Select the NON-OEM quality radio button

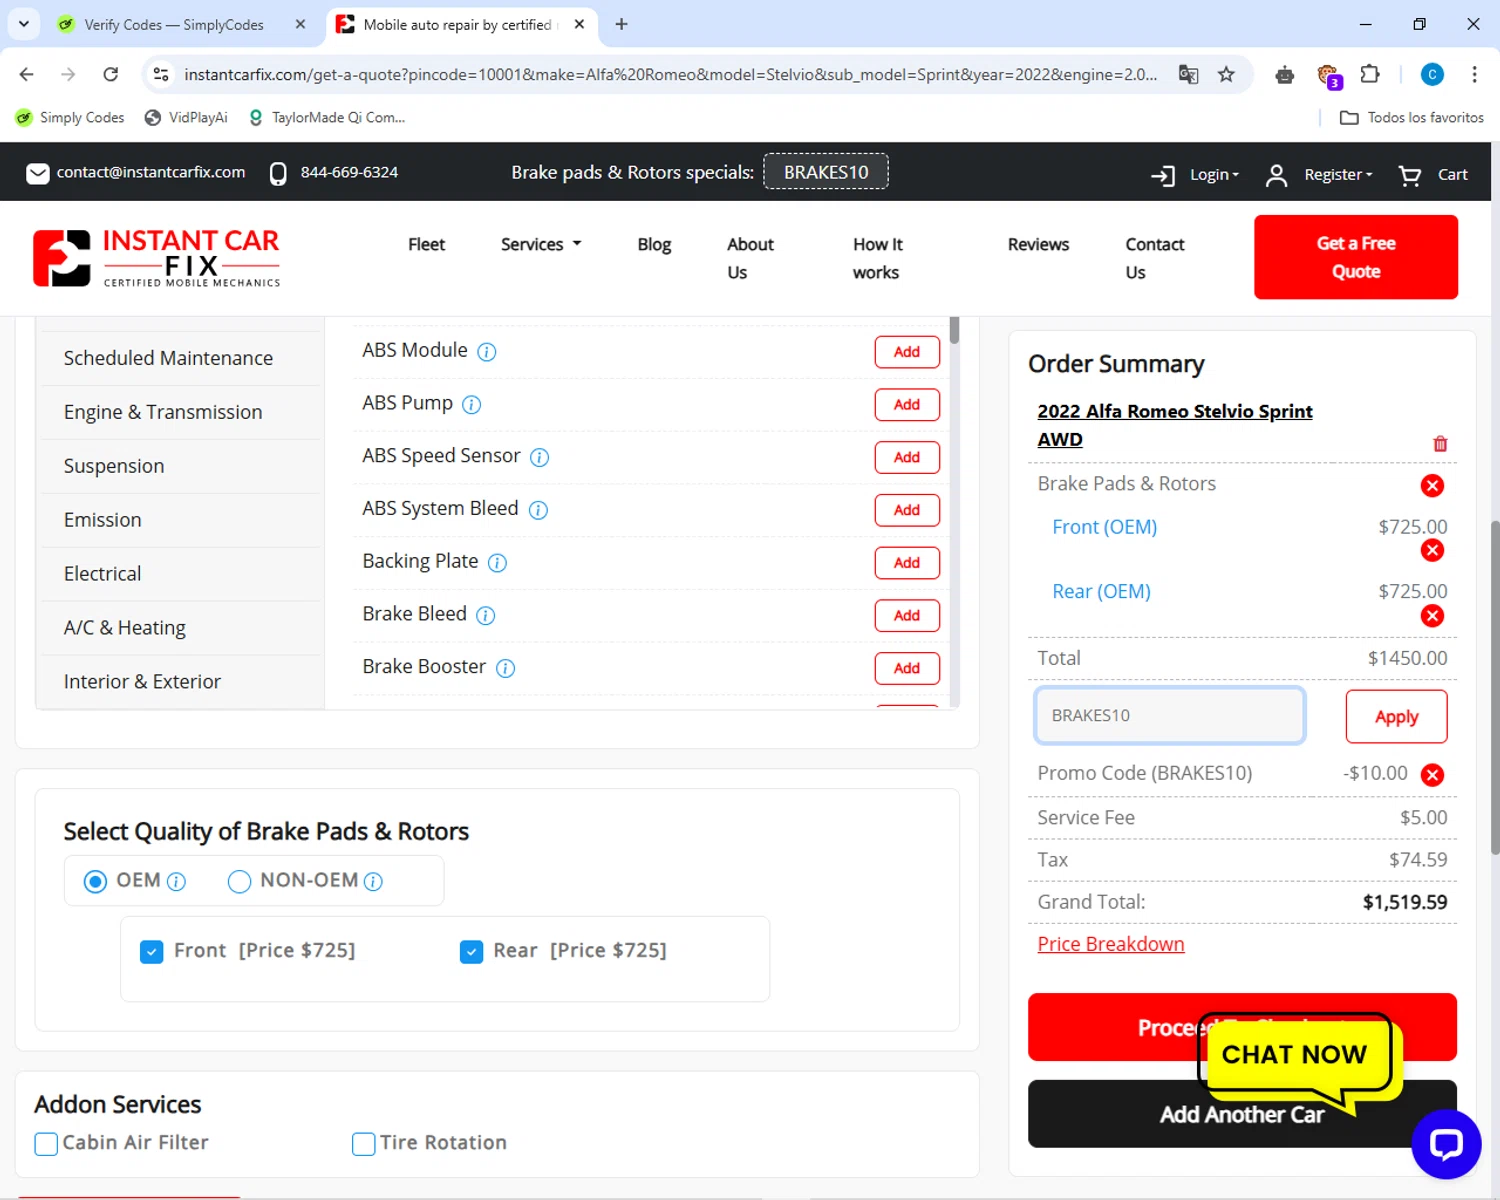239,882
